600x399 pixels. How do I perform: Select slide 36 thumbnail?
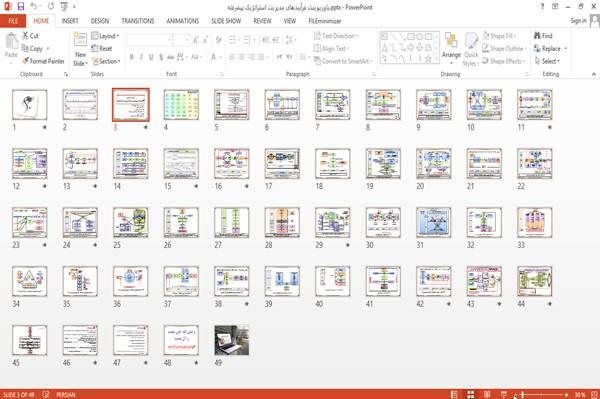coord(130,282)
